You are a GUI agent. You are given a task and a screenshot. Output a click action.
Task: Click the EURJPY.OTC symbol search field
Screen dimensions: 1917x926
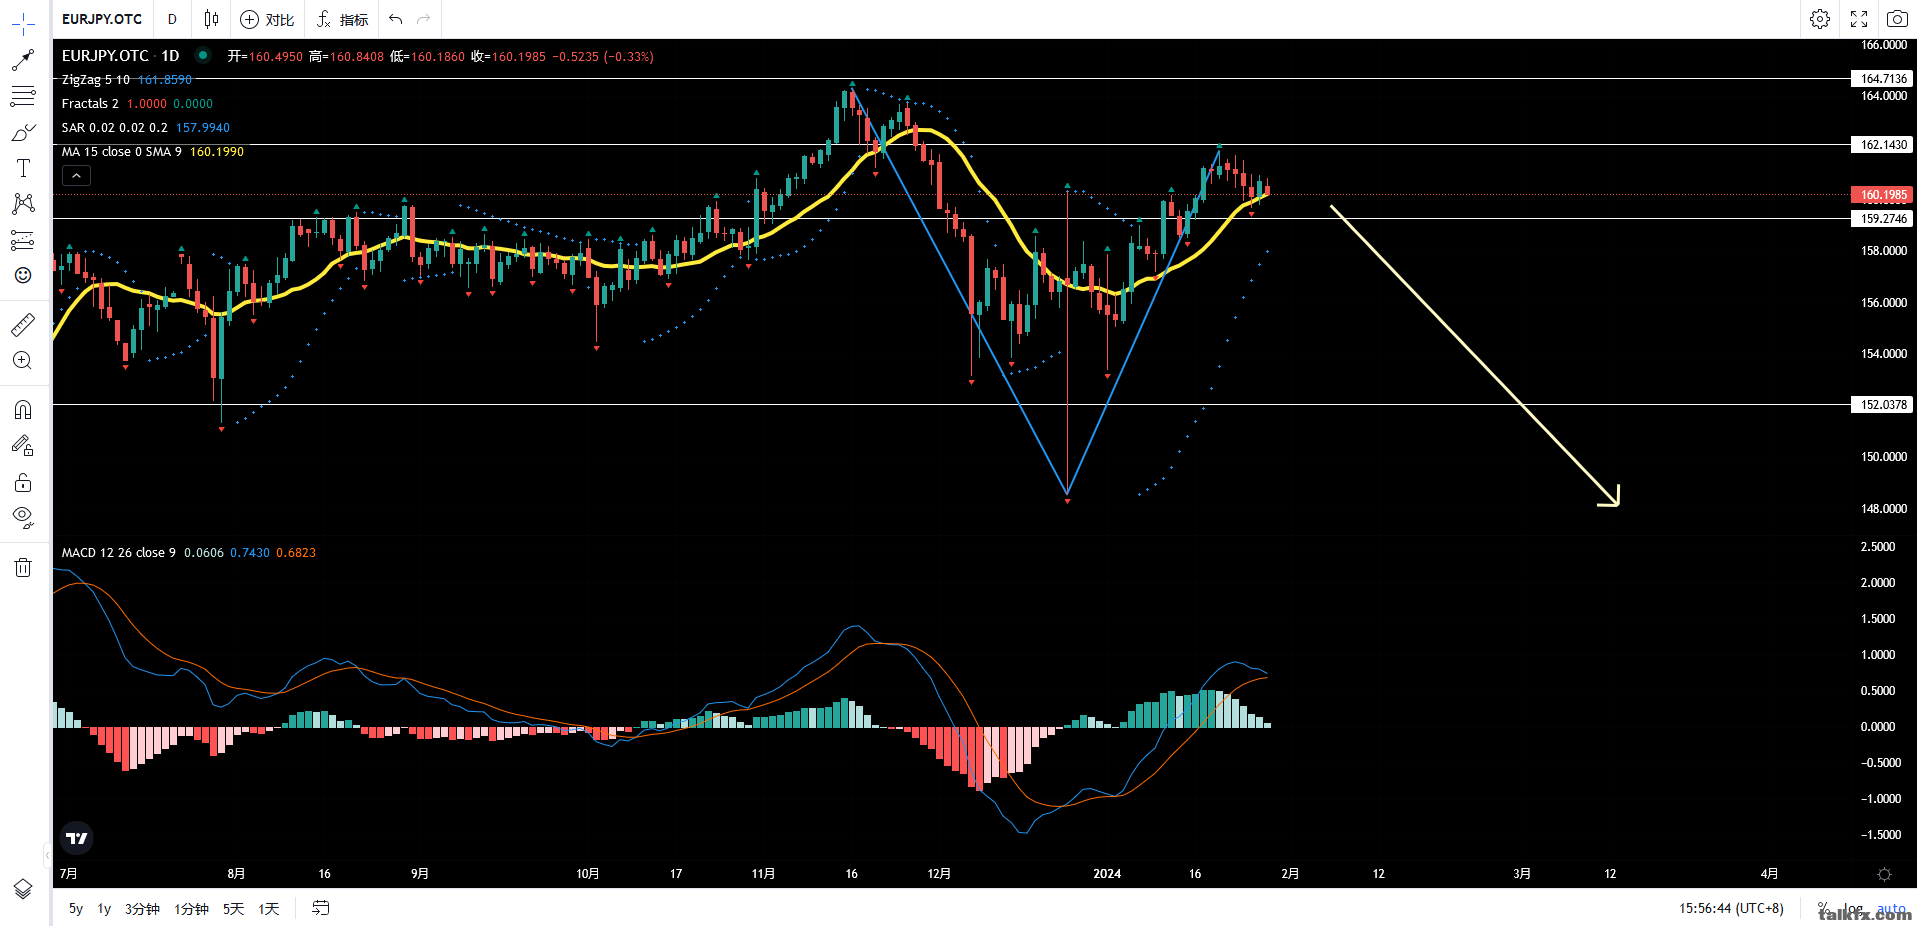tap(102, 19)
